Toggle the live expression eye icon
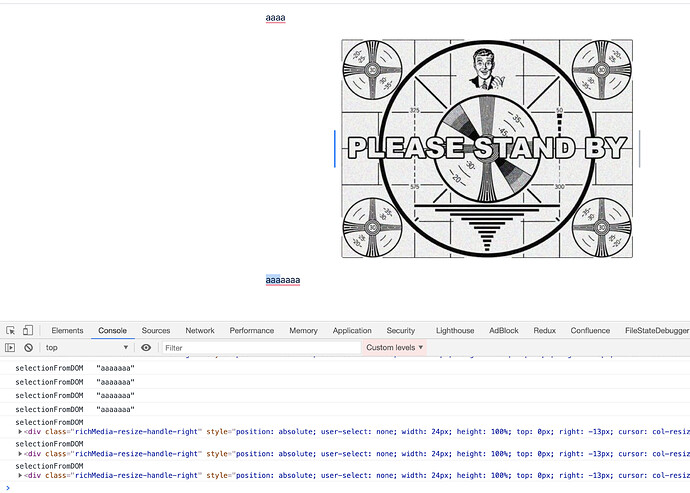This screenshot has height=493, width=690. pyautogui.click(x=146, y=348)
